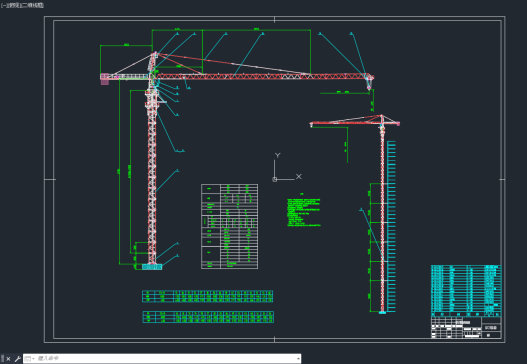Select the magenta counterweight block on crane
The image size is (527, 364).
tap(105, 80)
